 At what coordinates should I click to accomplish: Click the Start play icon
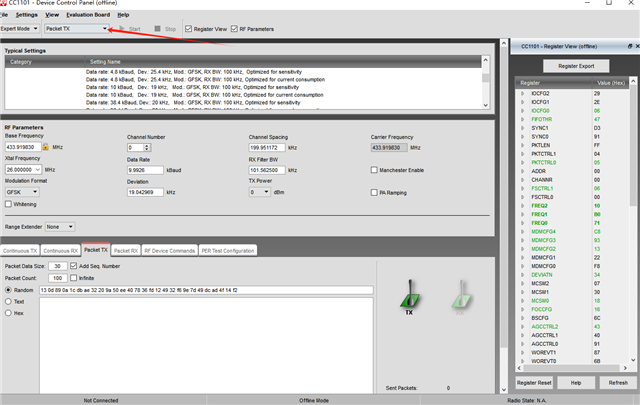(122, 29)
